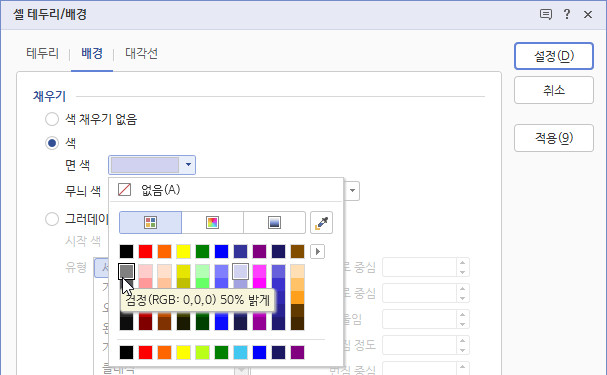Click the 적용(9) button
Viewport: 607px width, 375px height.
pyautogui.click(x=554, y=138)
